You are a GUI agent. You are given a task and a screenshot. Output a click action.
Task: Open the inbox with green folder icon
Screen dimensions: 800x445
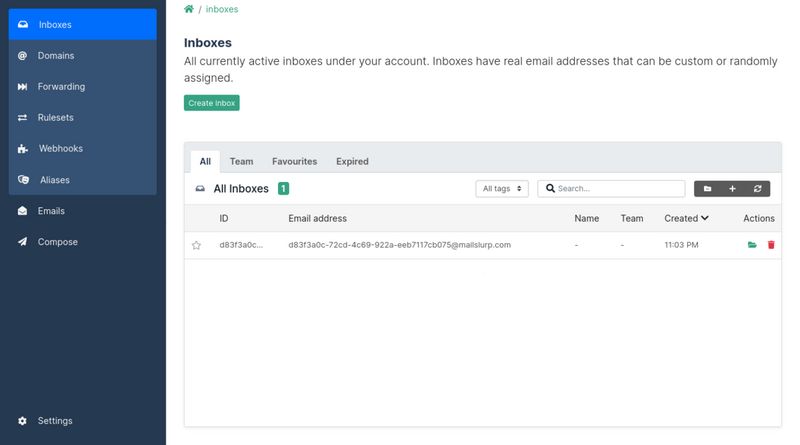752,245
